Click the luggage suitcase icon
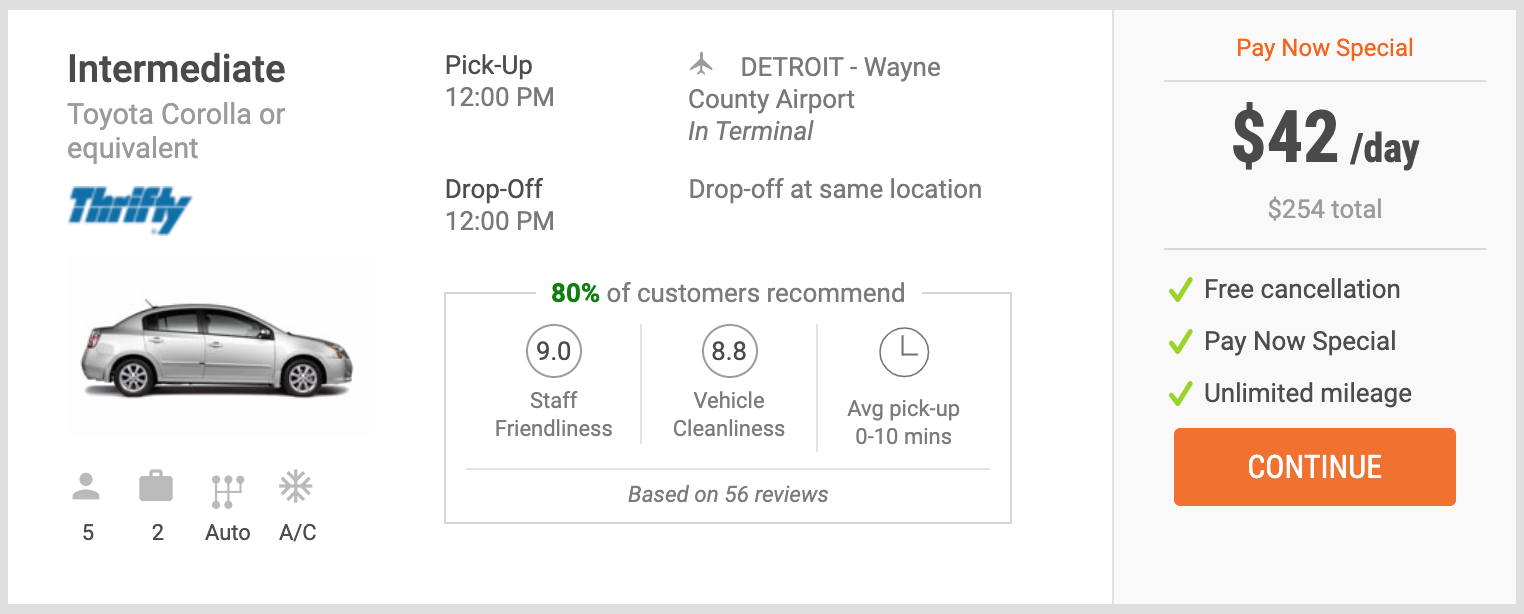The height and width of the screenshot is (614, 1524). [156, 487]
